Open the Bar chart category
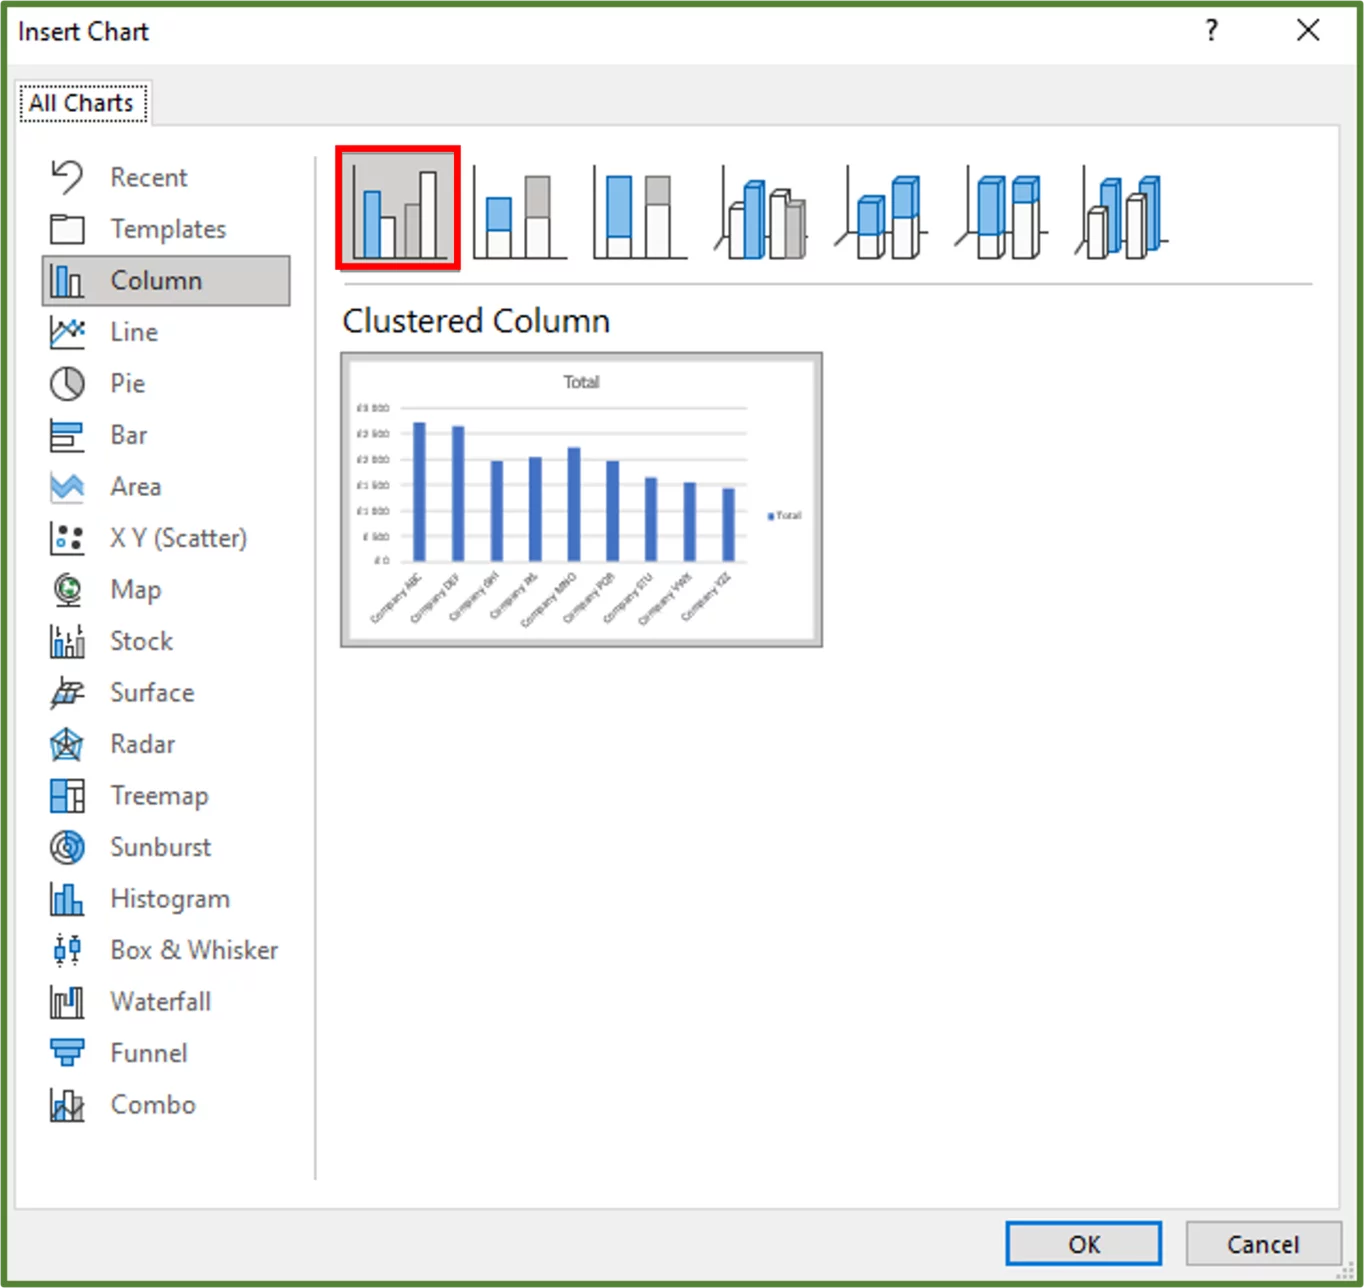 [129, 435]
